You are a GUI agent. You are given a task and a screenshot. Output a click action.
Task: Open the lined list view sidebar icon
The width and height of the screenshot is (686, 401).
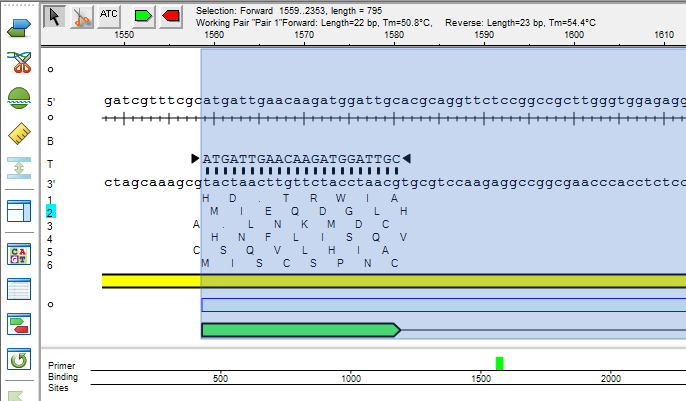pos(19,289)
